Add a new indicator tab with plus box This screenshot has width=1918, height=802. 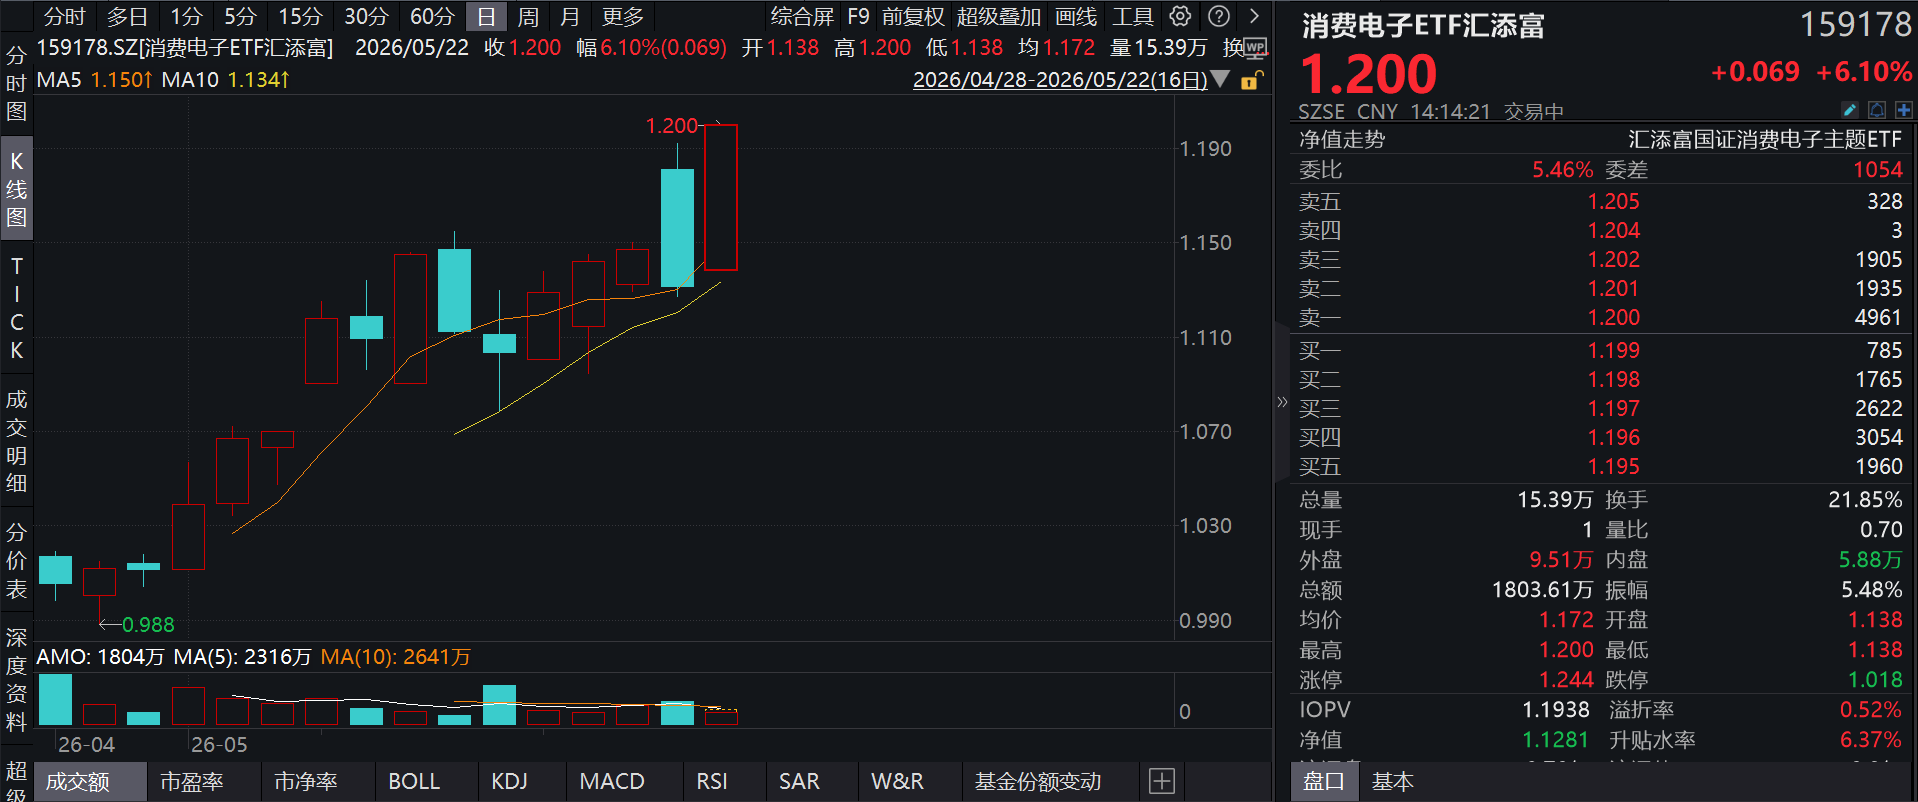(1162, 781)
